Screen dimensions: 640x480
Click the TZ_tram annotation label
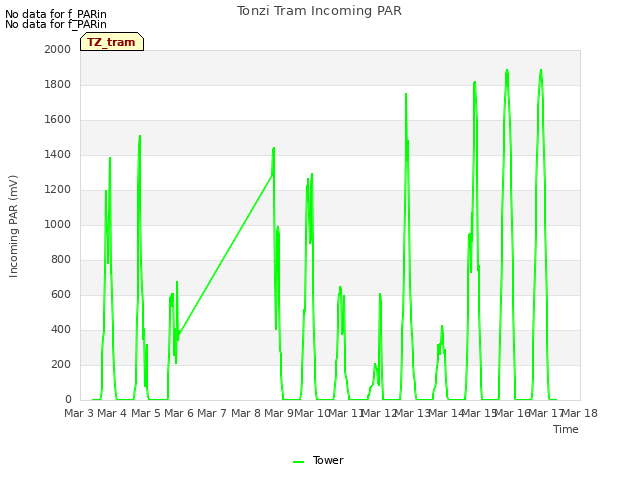pyautogui.click(x=112, y=42)
